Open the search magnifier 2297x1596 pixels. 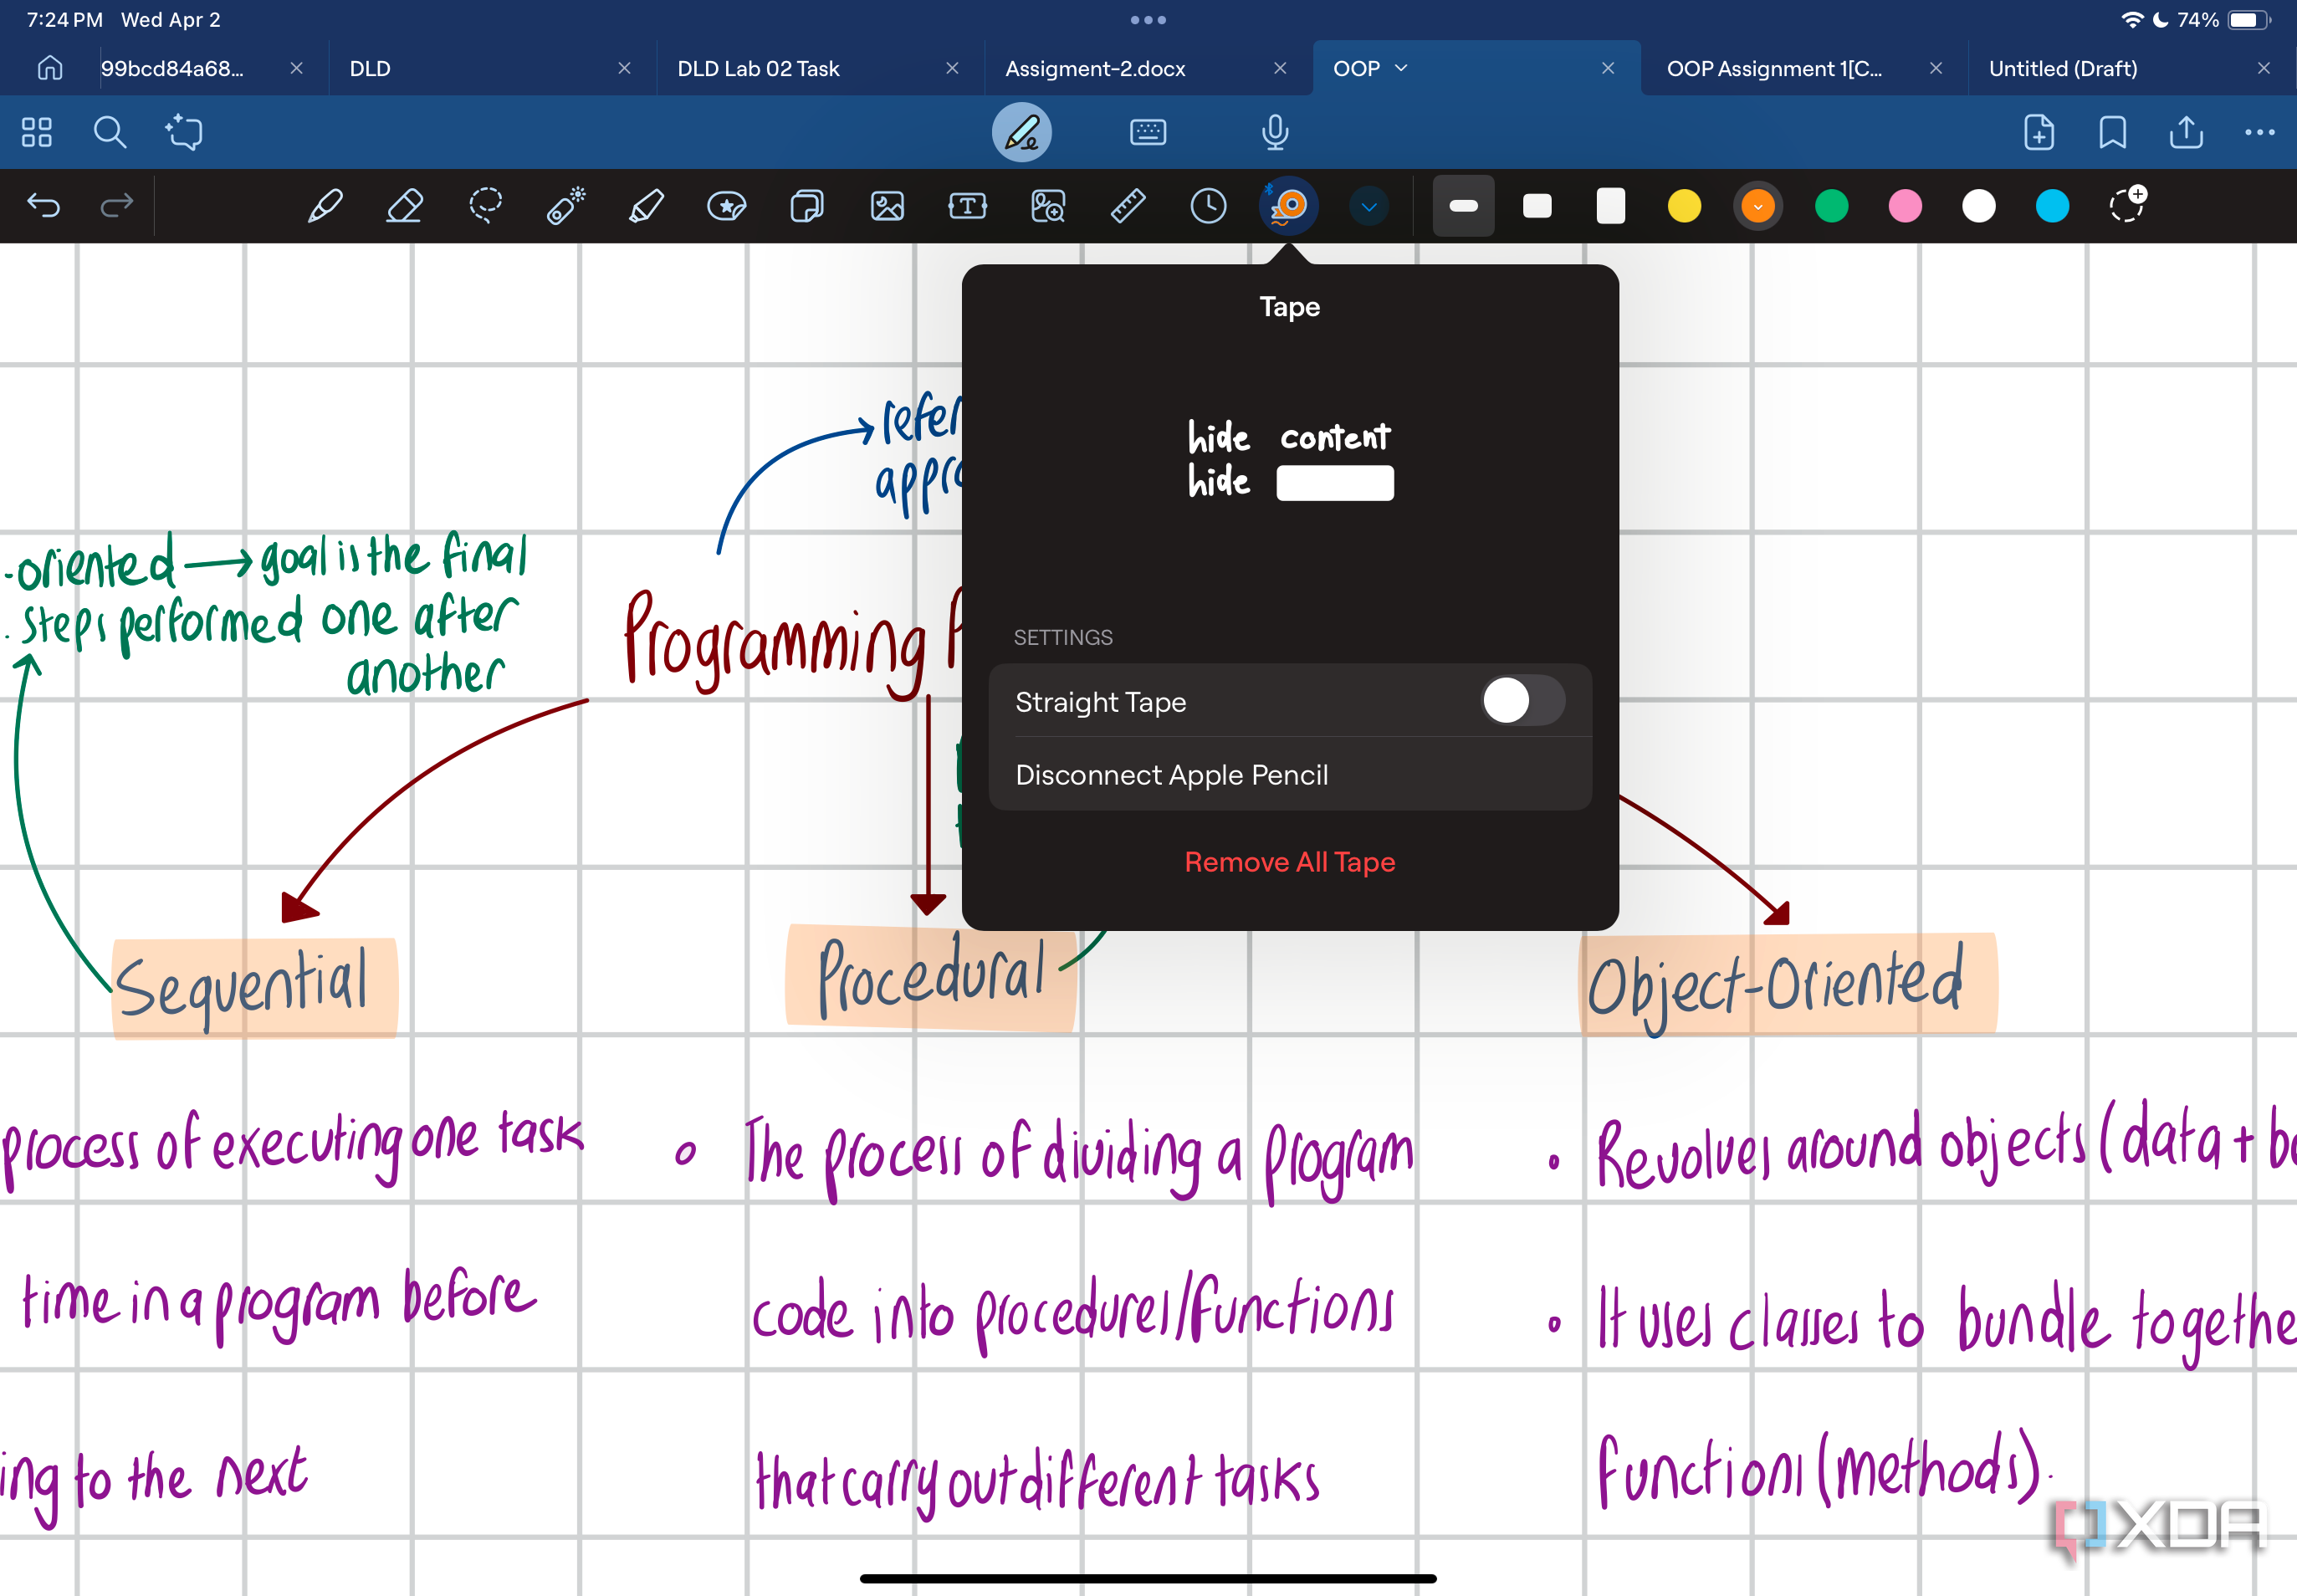tap(110, 132)
